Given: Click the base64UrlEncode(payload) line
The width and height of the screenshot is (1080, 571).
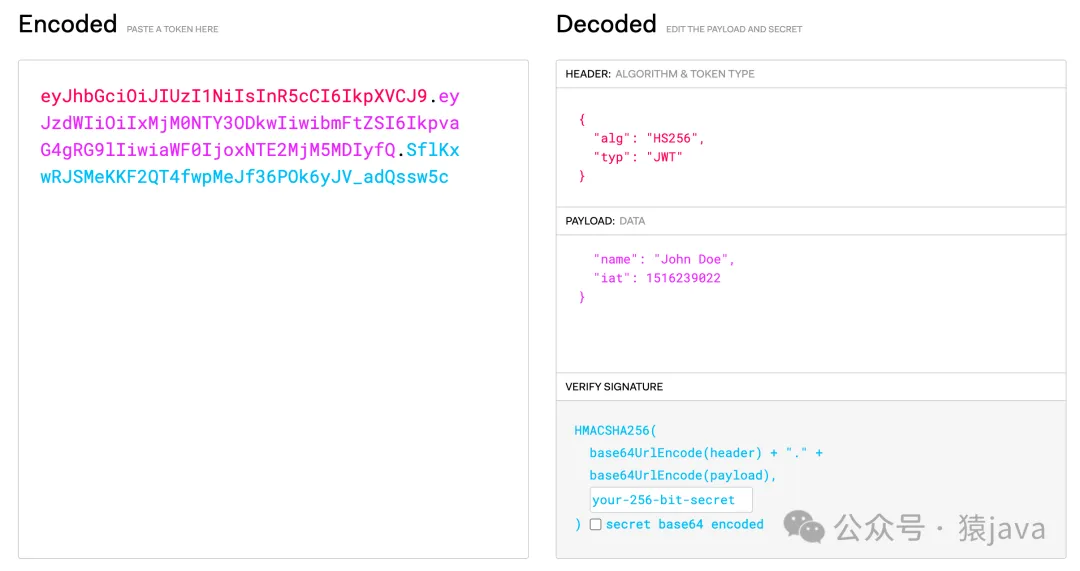Looking at the screenshot, I should 683,475.
